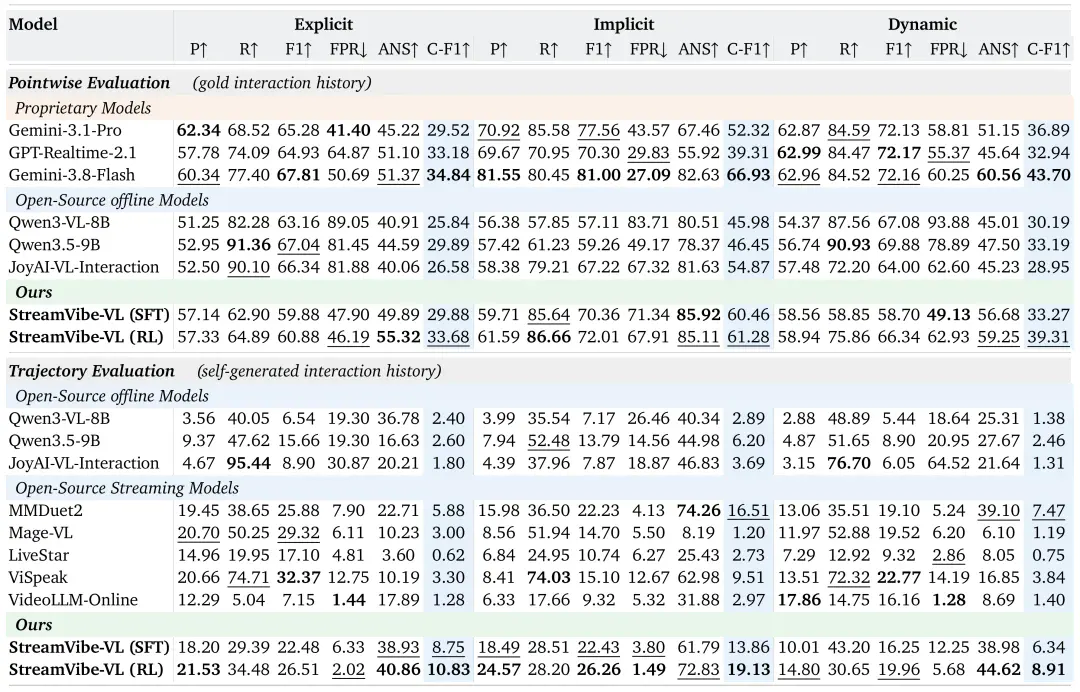The height and width of the screenshot is (692, 1080).
Task: Click the Pointwise Evaluation section heading
Action: (89, 83)
